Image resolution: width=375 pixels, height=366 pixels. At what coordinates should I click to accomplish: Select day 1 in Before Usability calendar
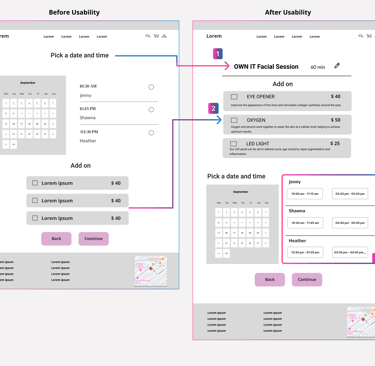(x=6, y=104)
